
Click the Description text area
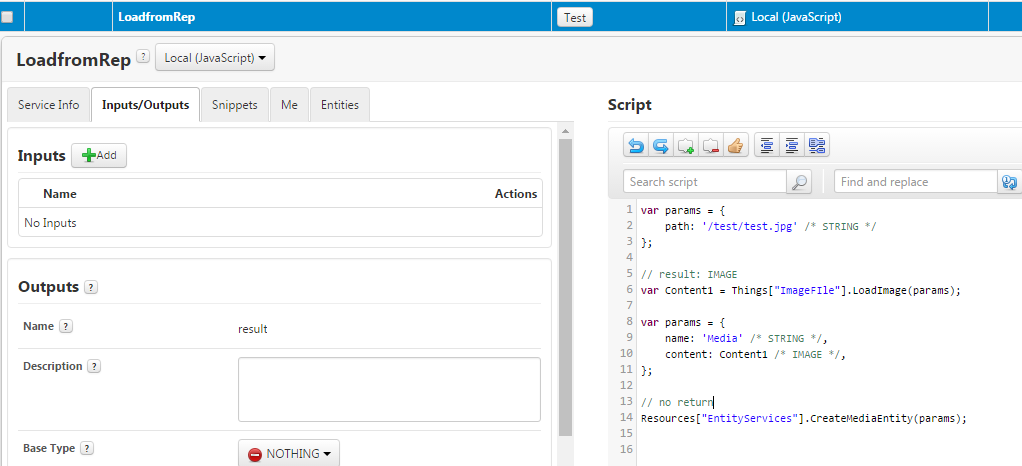(389, 389)
